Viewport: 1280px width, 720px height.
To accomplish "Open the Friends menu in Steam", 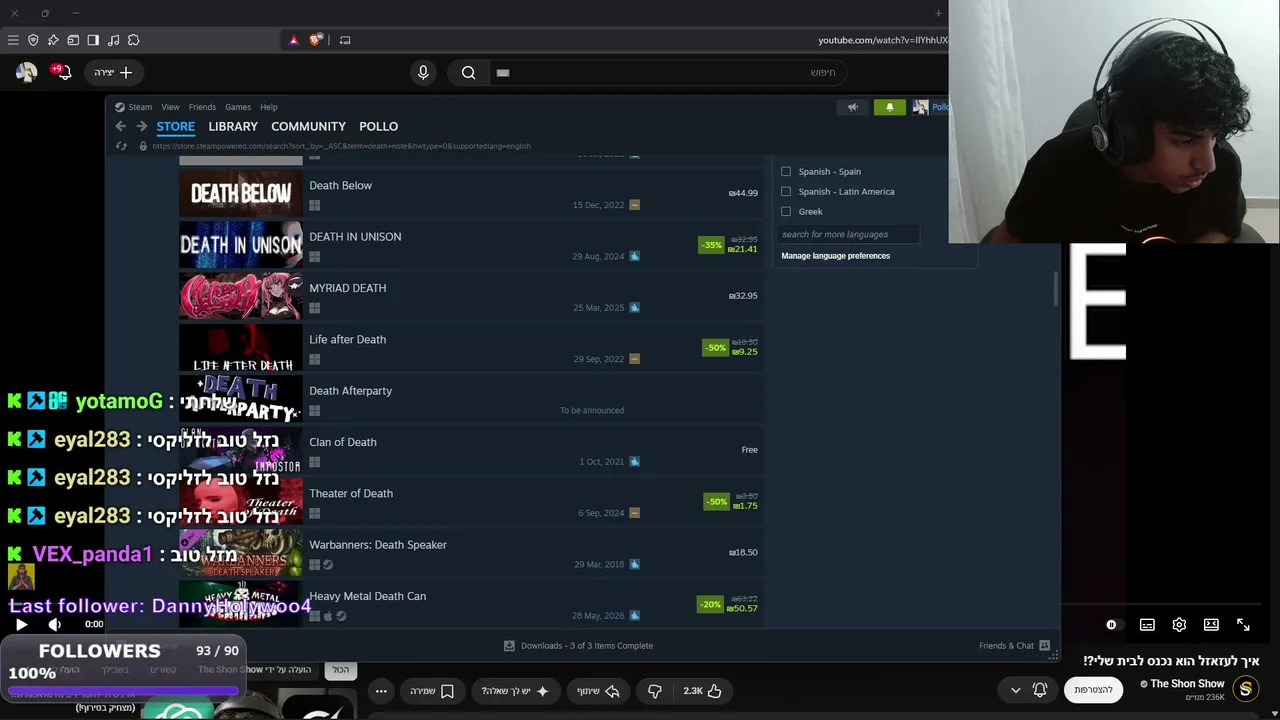I will pos(202,107).
